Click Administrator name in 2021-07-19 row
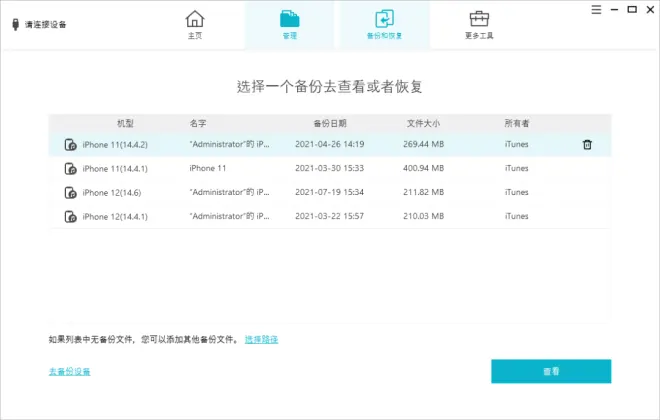Image resolution: width=660 pixels, height=420 pixels. point(229,192)
